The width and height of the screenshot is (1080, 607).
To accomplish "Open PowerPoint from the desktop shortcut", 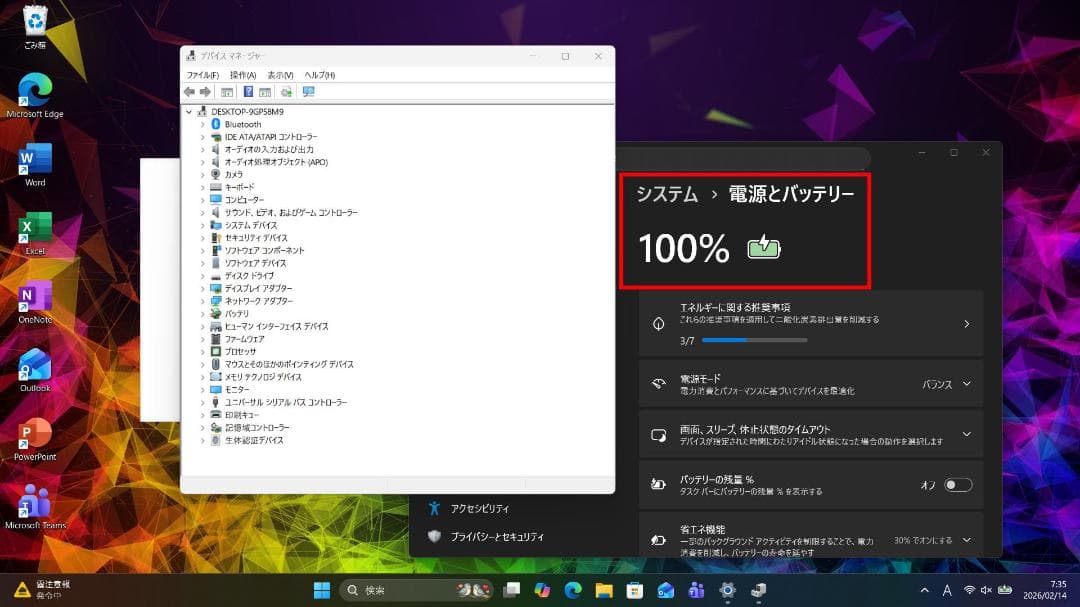I will pos(33,440).
